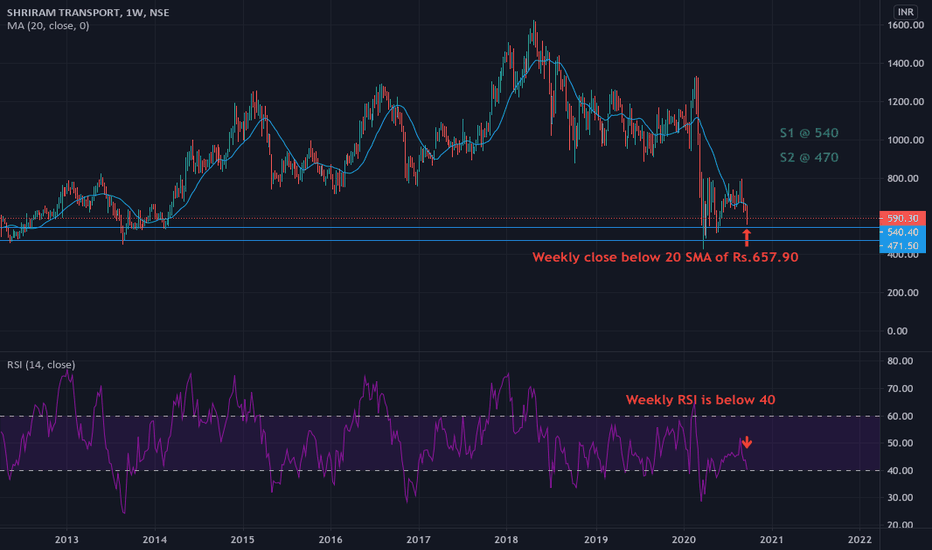This screenshot has width=932, height=550.
Task: Click 2021 on the time axis
Action: [x=772, y=540]
